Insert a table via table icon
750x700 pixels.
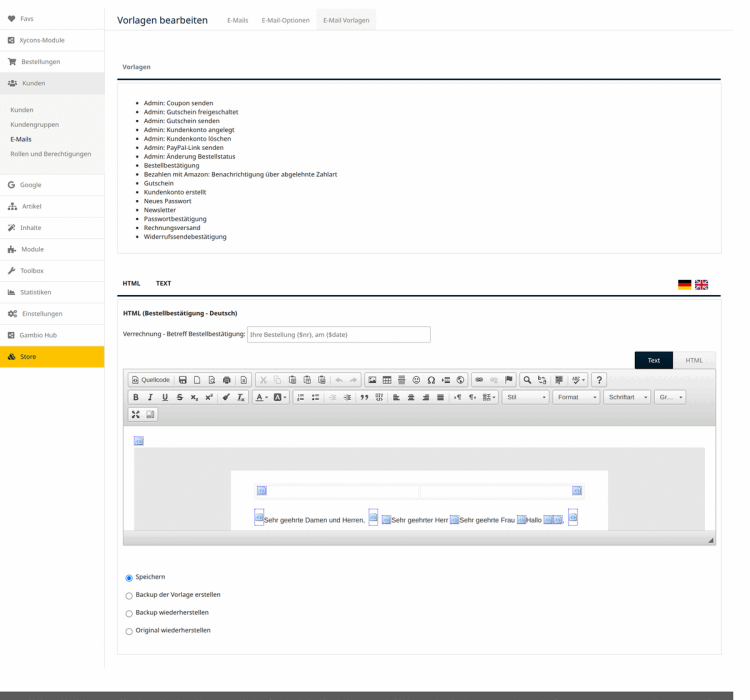click(x=387, y=380)
